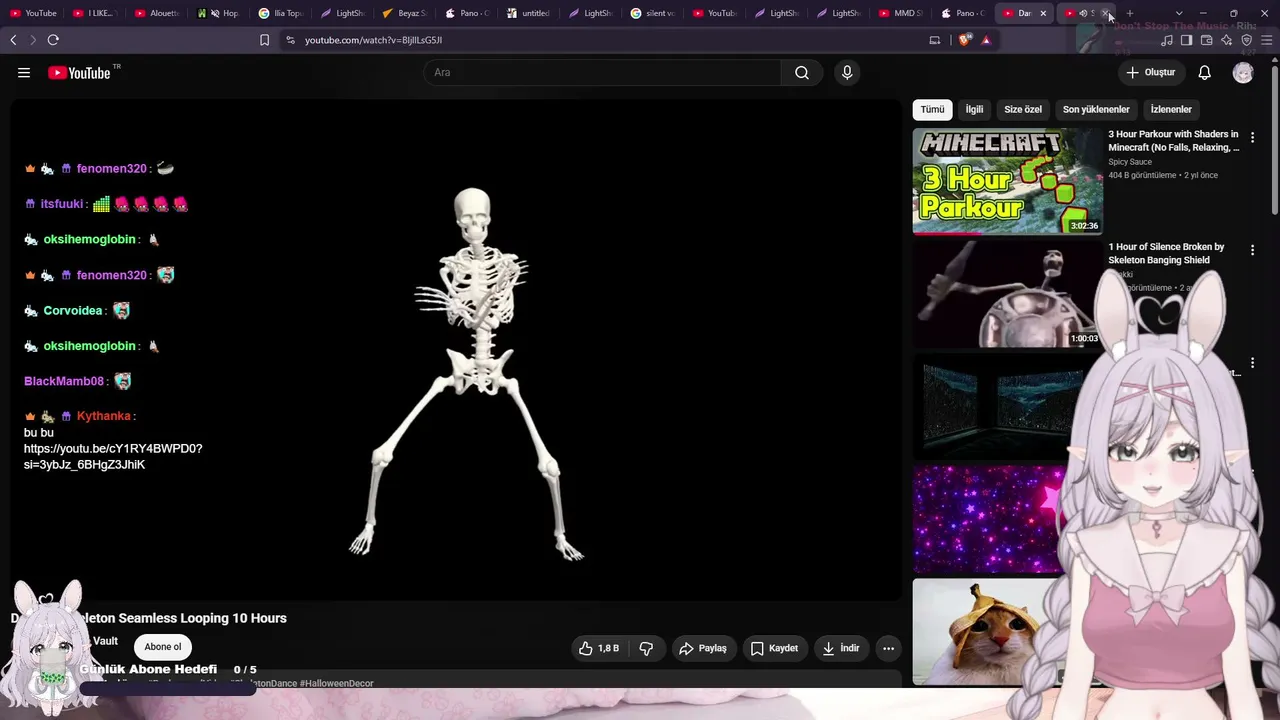Open options for Skeleton Banging Shield video
The image size is (1280, 720).
pos(1252,250)
